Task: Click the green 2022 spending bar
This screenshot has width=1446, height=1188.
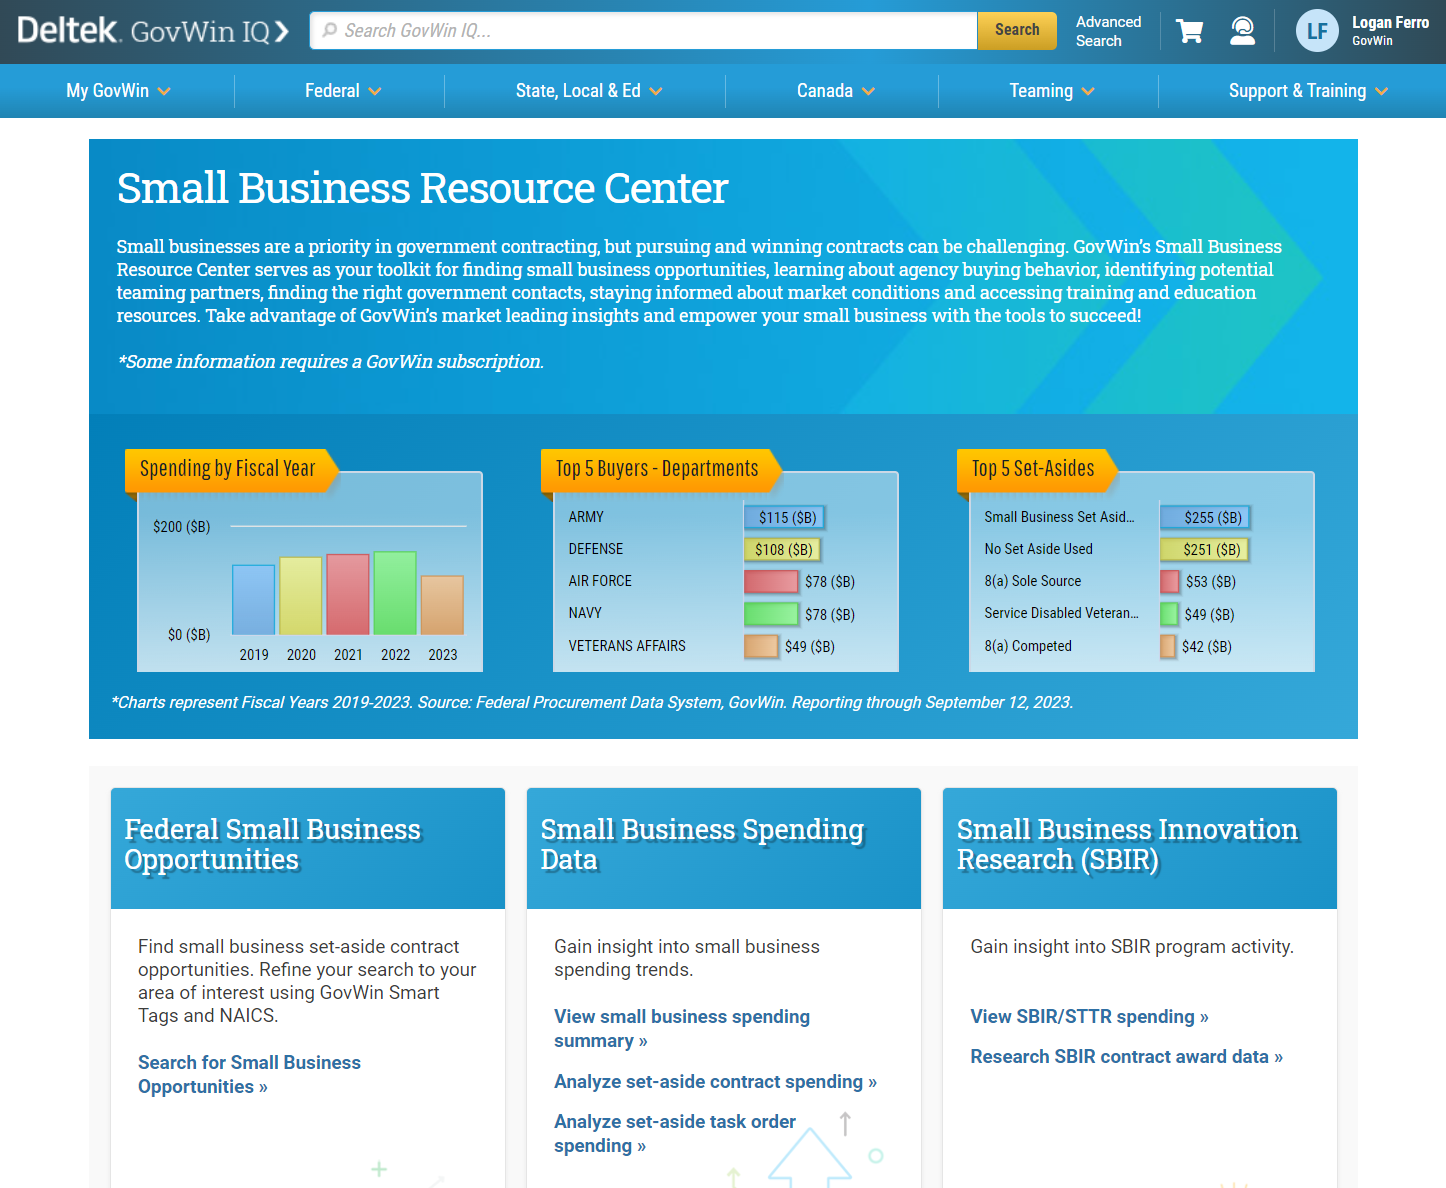Action: pos(395,593)
